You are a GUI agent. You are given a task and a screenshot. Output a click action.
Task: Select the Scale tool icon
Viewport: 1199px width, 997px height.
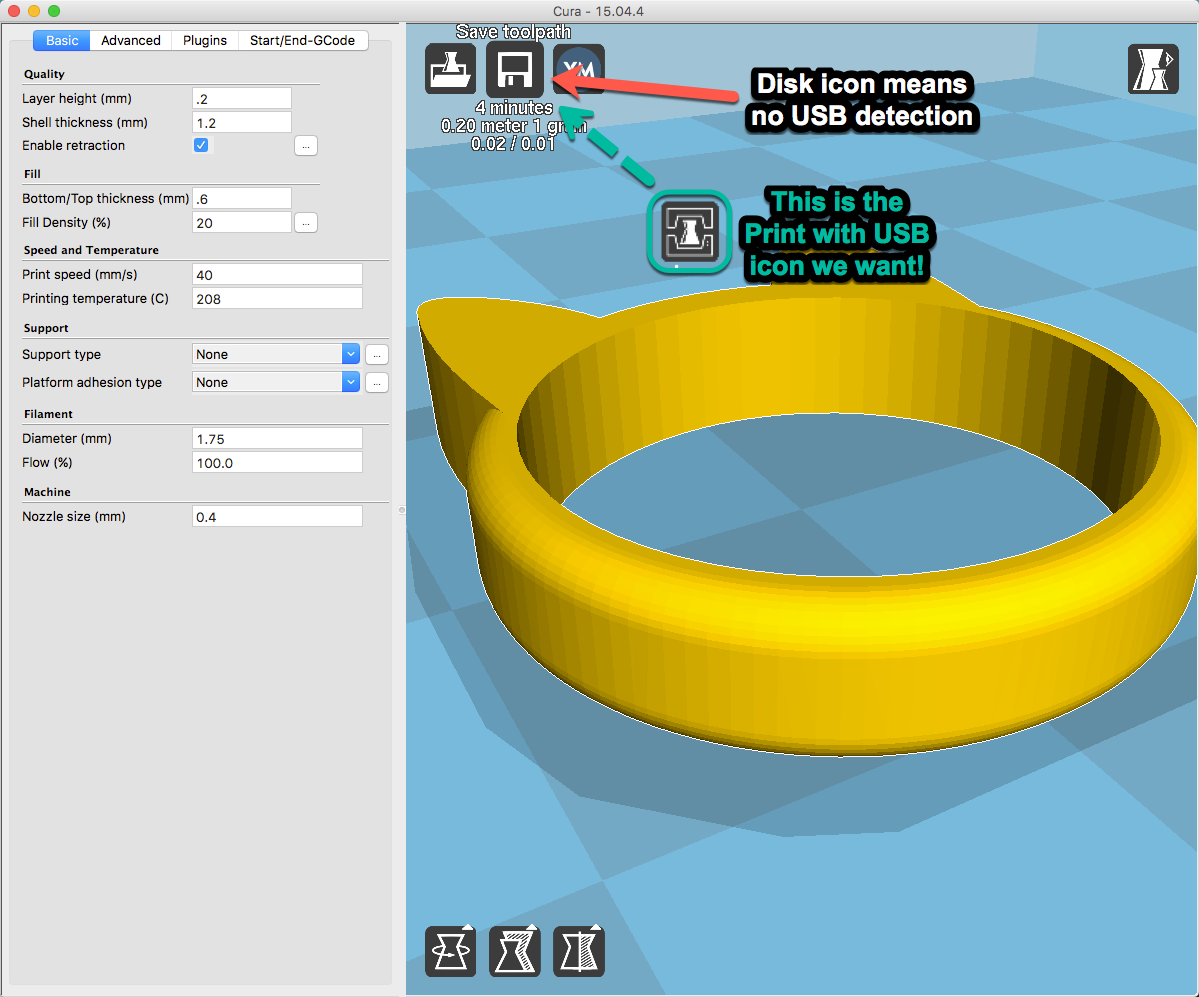[x=514, y=951]
